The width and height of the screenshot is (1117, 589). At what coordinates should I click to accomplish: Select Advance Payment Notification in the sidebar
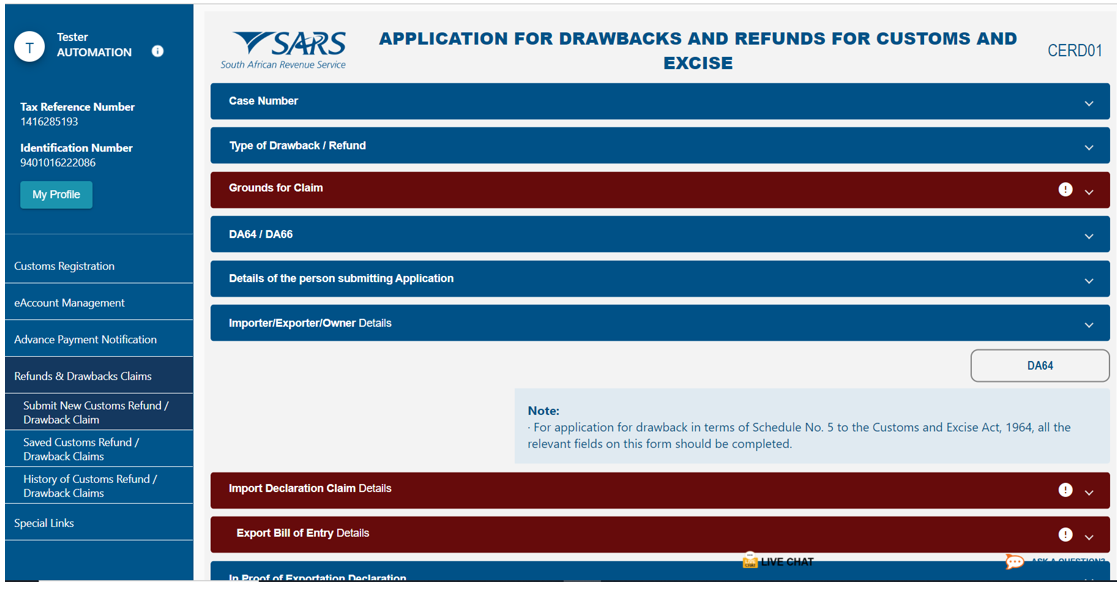click(99, 339)
